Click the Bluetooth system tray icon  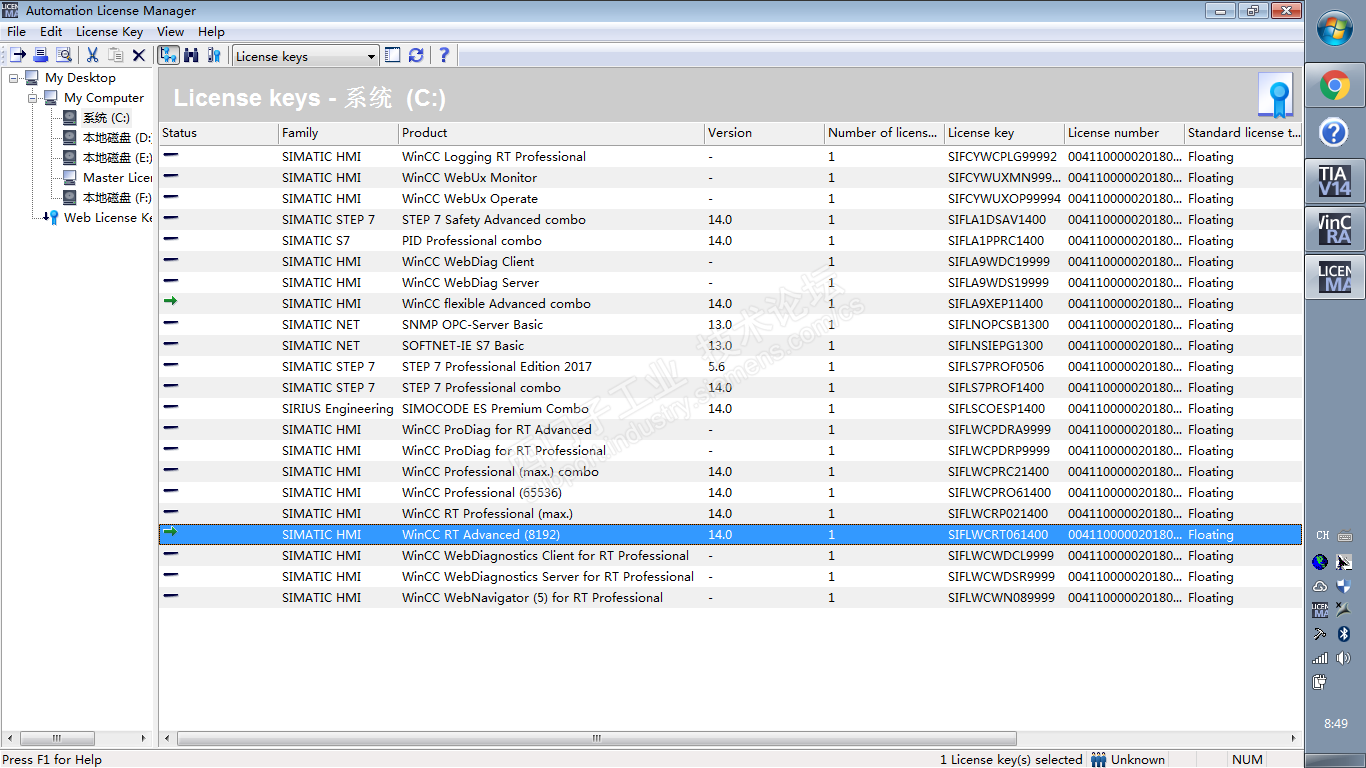coord(1345,634)
